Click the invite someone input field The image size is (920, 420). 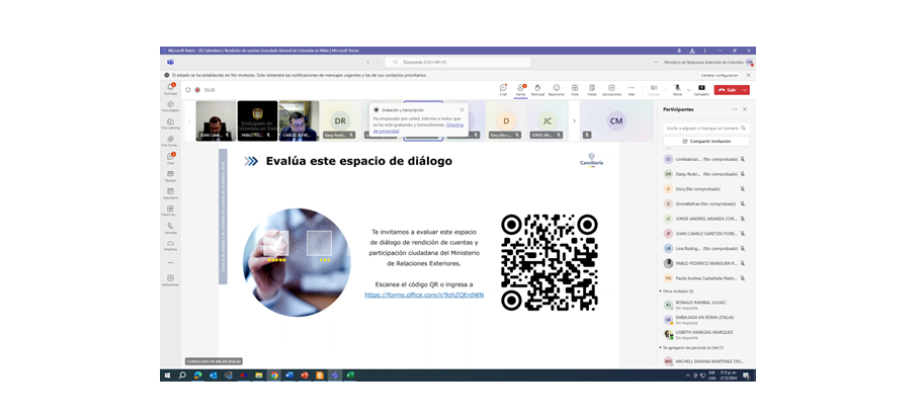706,127
